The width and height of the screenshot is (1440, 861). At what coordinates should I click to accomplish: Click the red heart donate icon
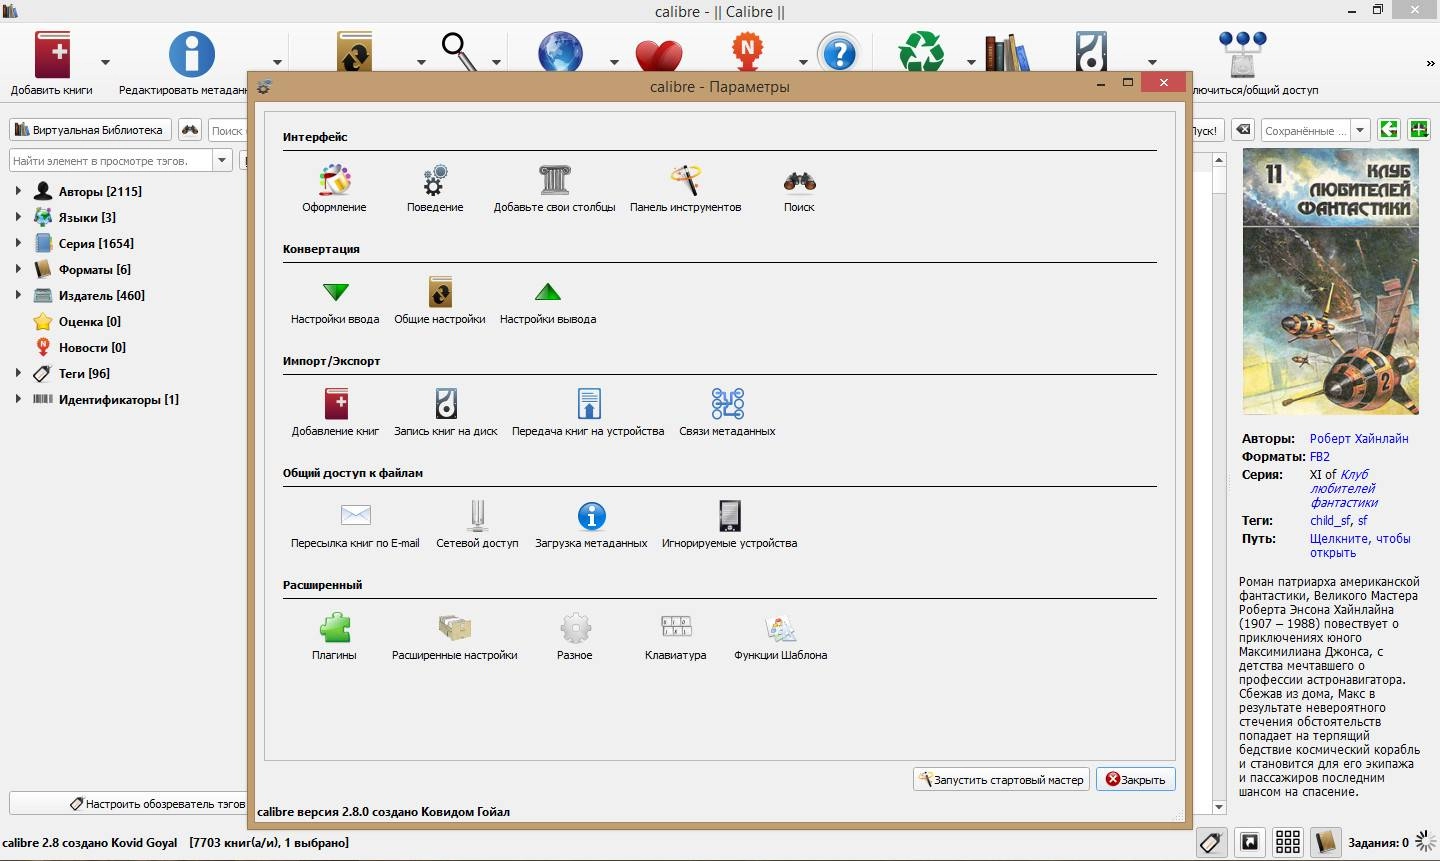click(x=659, y=54)
